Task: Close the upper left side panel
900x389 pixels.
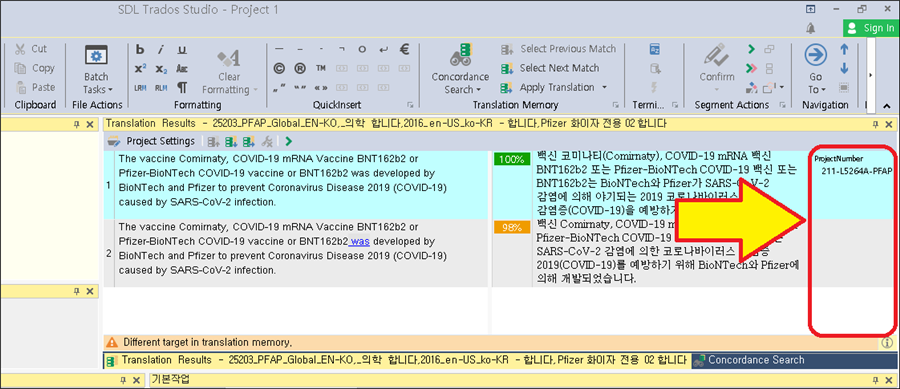Action: point(89,124)
